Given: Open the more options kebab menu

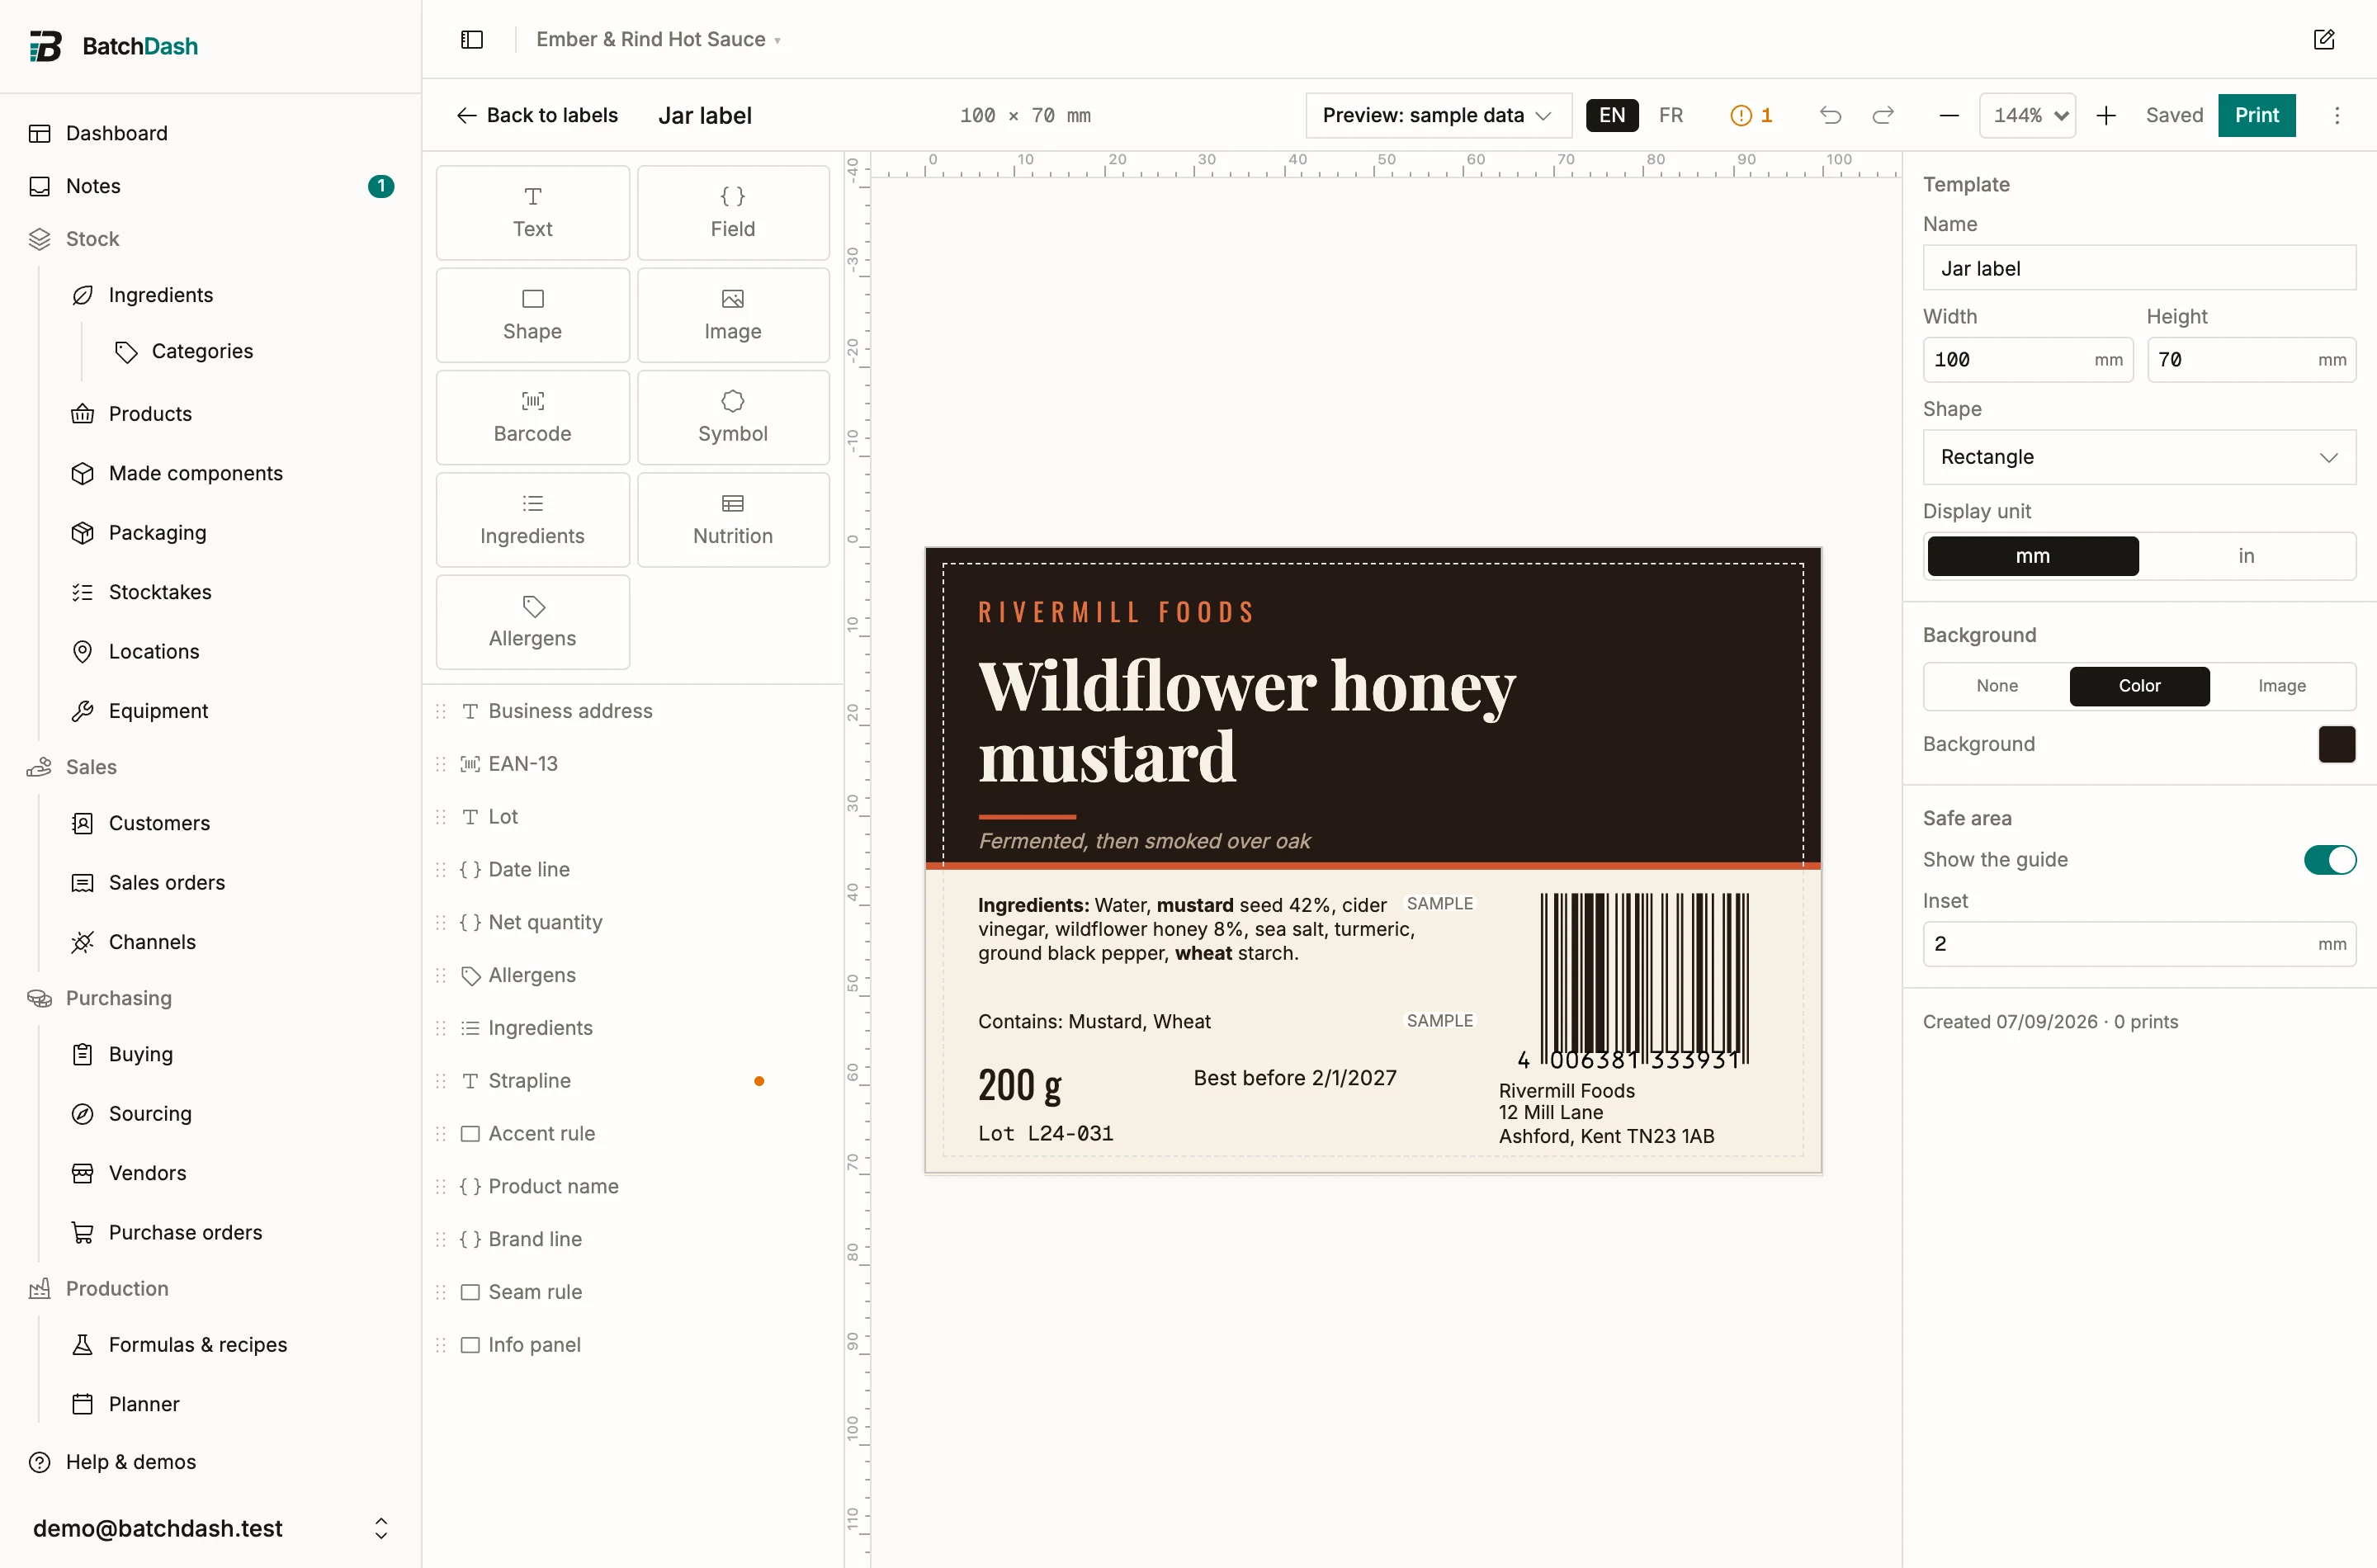Looking at the screenshot, I should click(x=2336, y=115).
